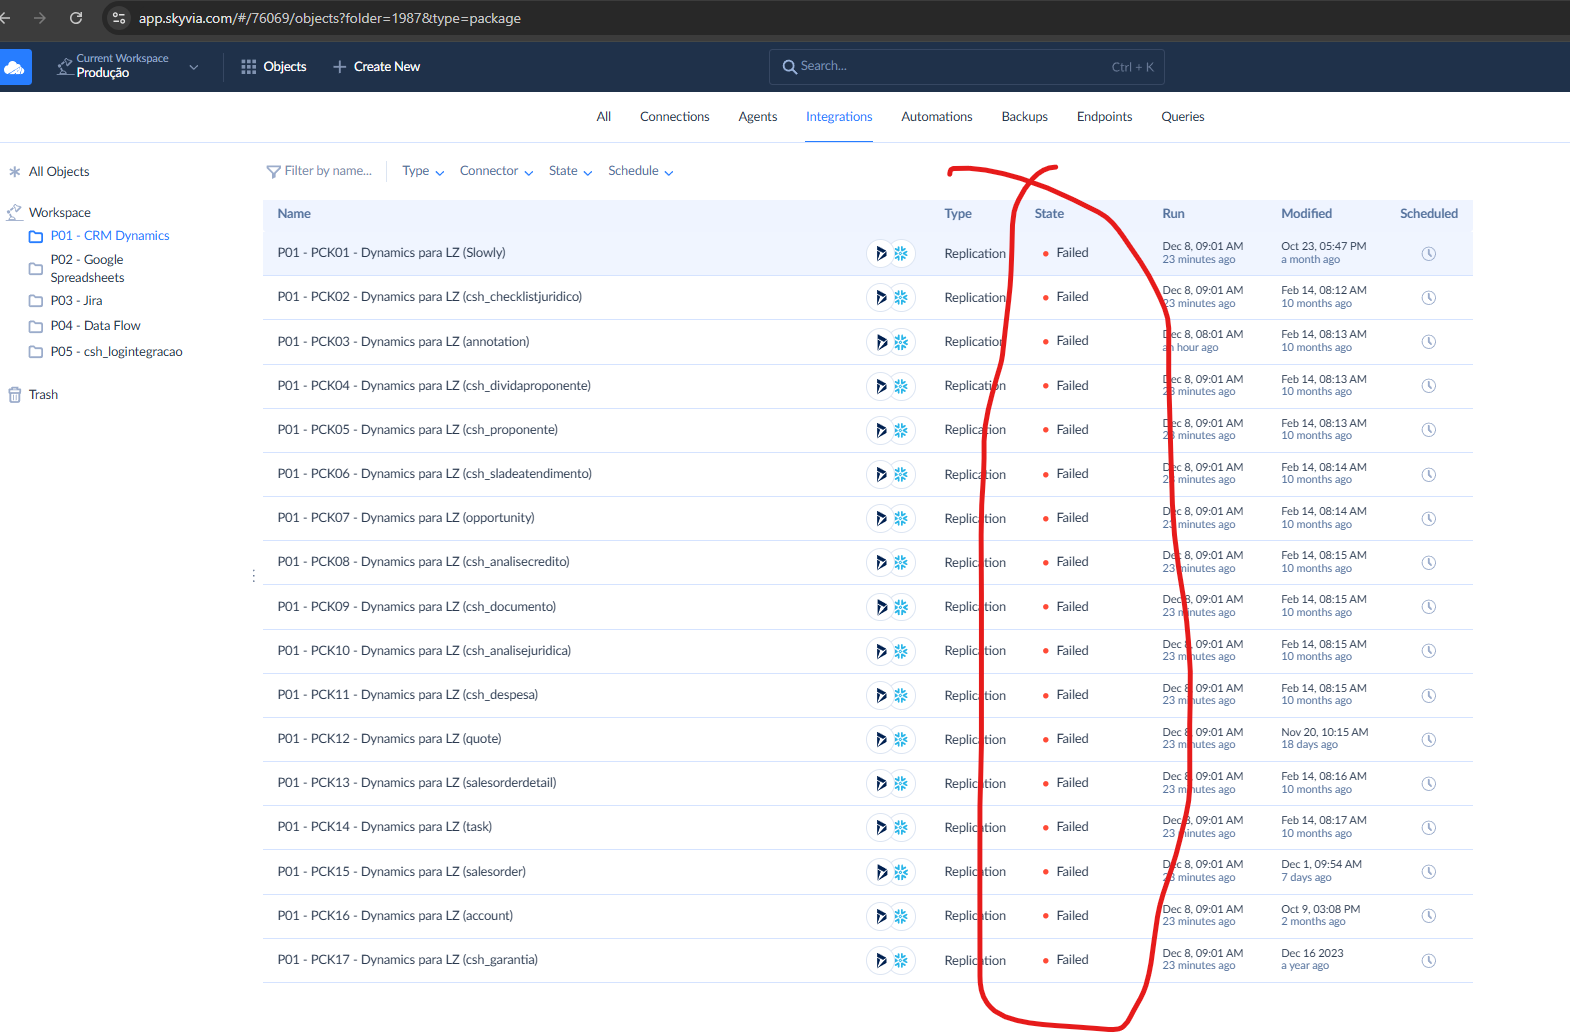The height and width of the screenshot is (1034, 1570).
Task: Expand the Current Workspace selector
Action: pos(127,66)
